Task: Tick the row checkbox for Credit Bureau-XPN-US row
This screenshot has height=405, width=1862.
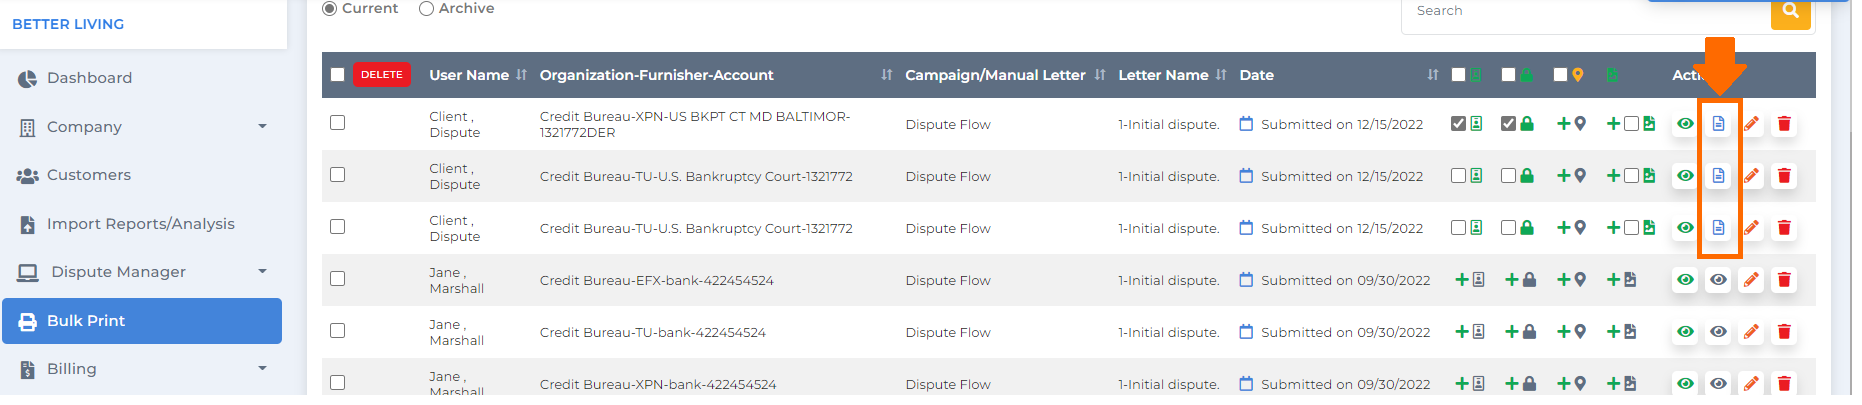Action: (x=338, y=123)
